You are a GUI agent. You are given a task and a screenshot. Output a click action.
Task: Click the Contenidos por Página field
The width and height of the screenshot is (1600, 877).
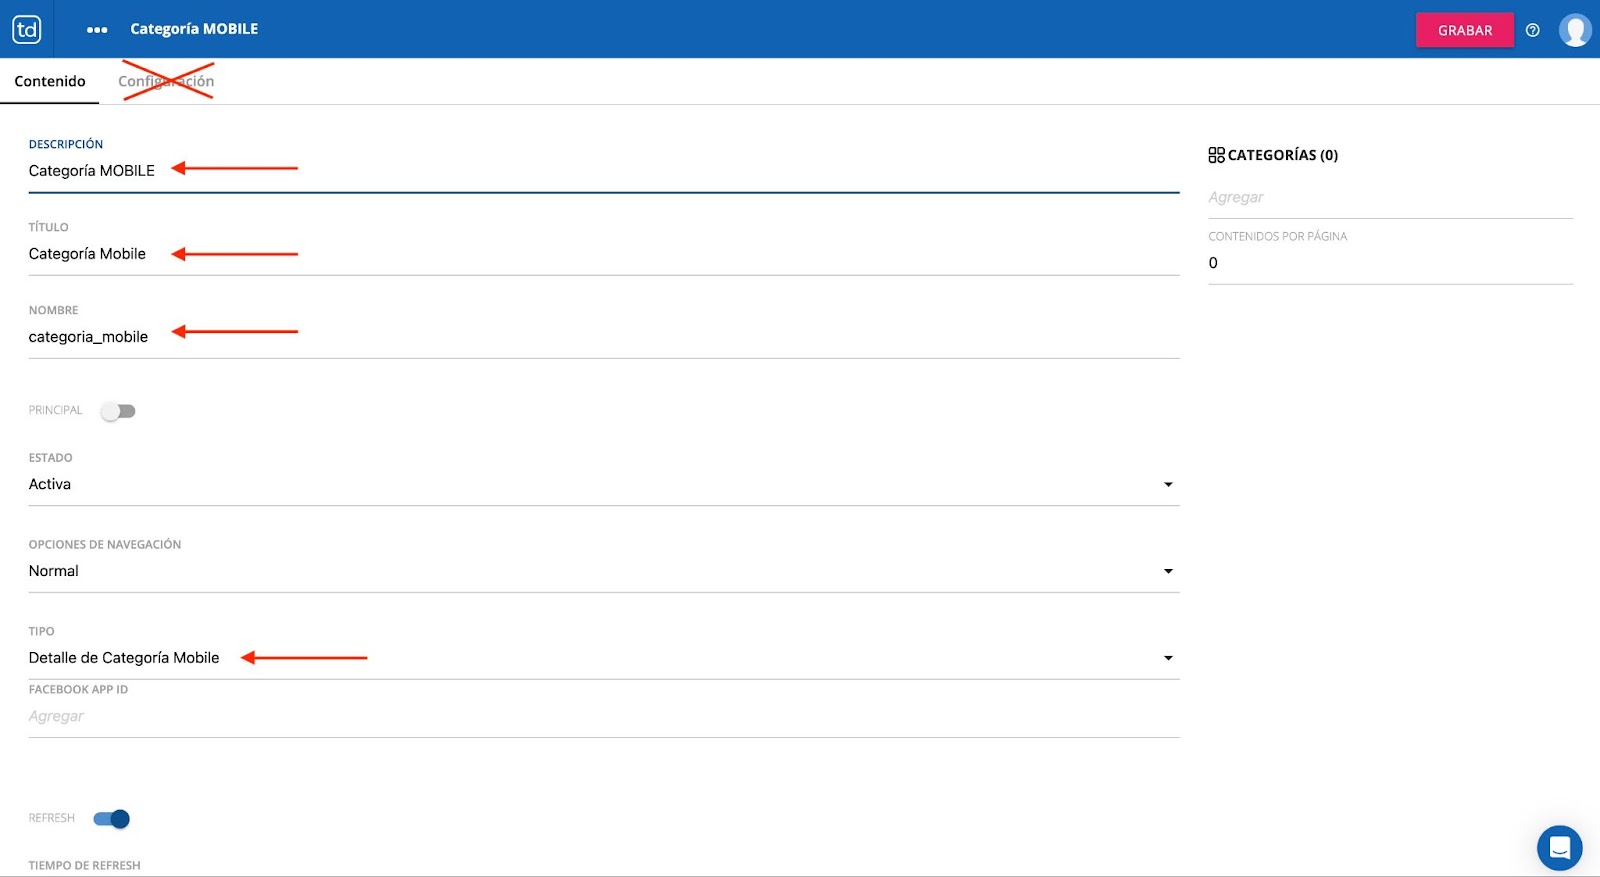1388,263
